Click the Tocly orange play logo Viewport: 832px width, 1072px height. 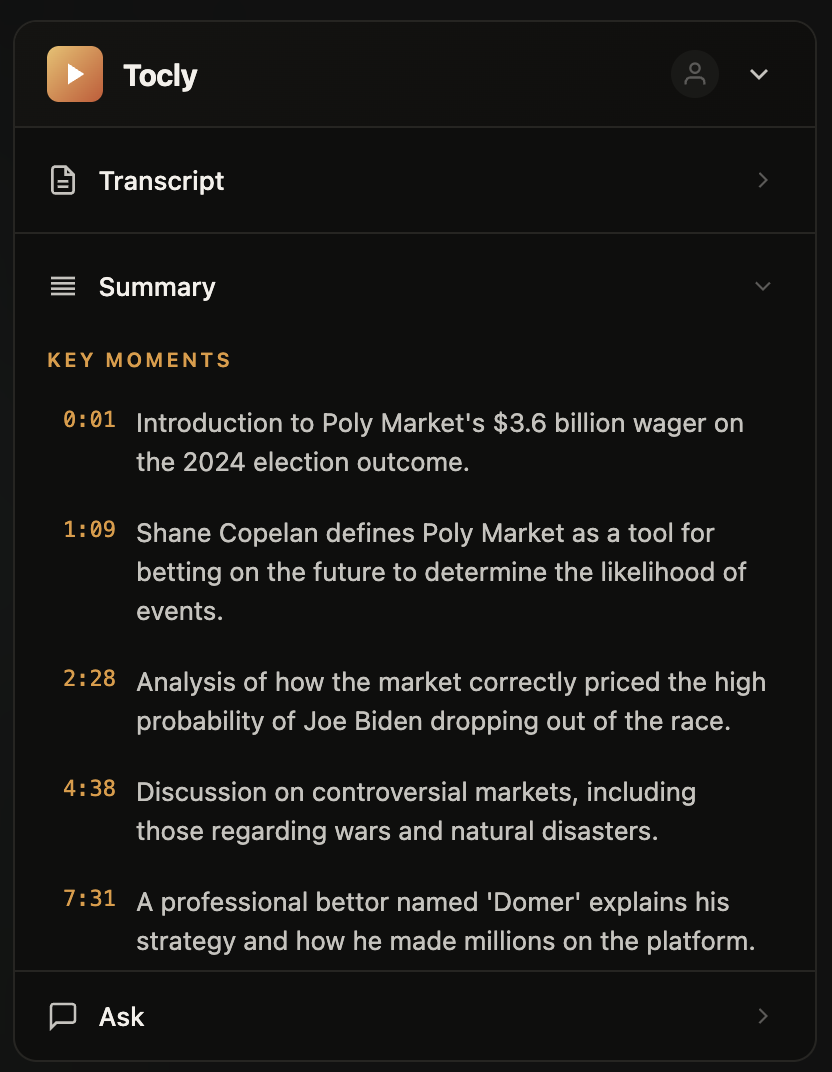[x=75, y=74]
